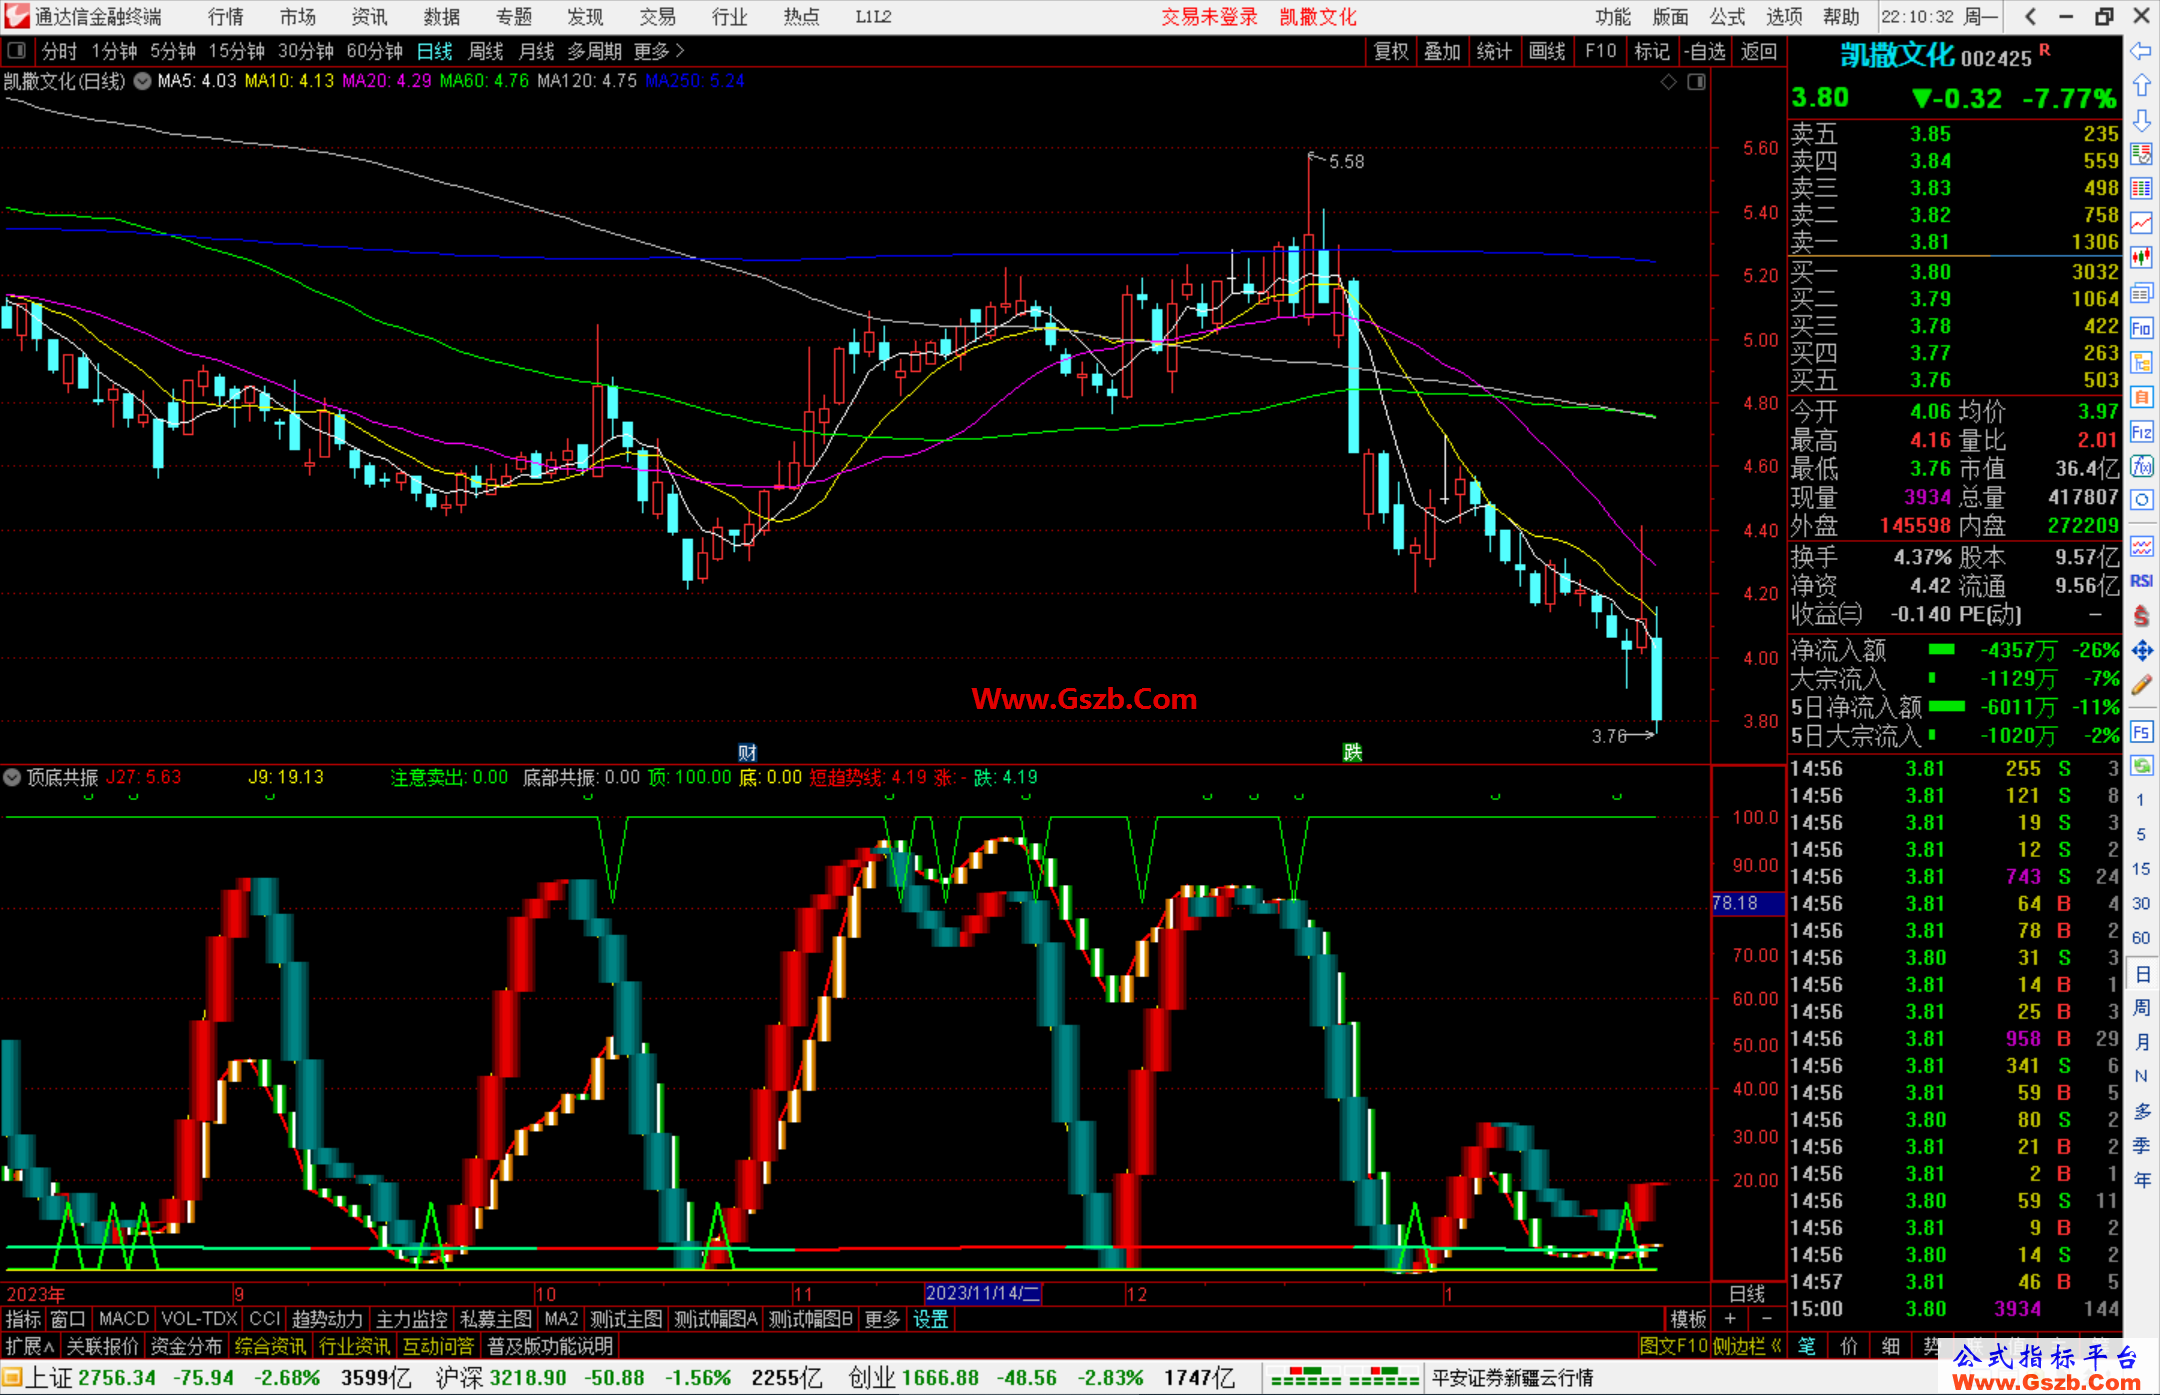Click the left arrow back icon in right sidebar
The image size is (2160, 1395).
coord(2141,51)
